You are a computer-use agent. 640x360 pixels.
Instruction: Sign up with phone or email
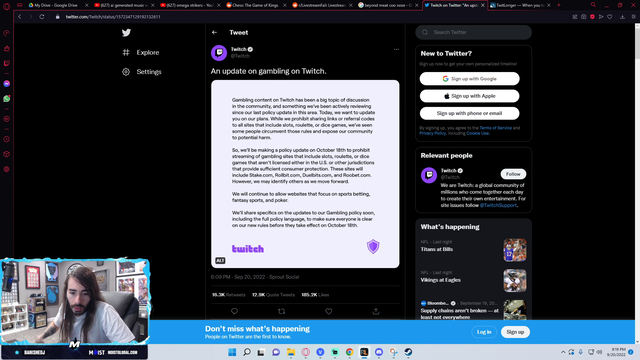469,113
